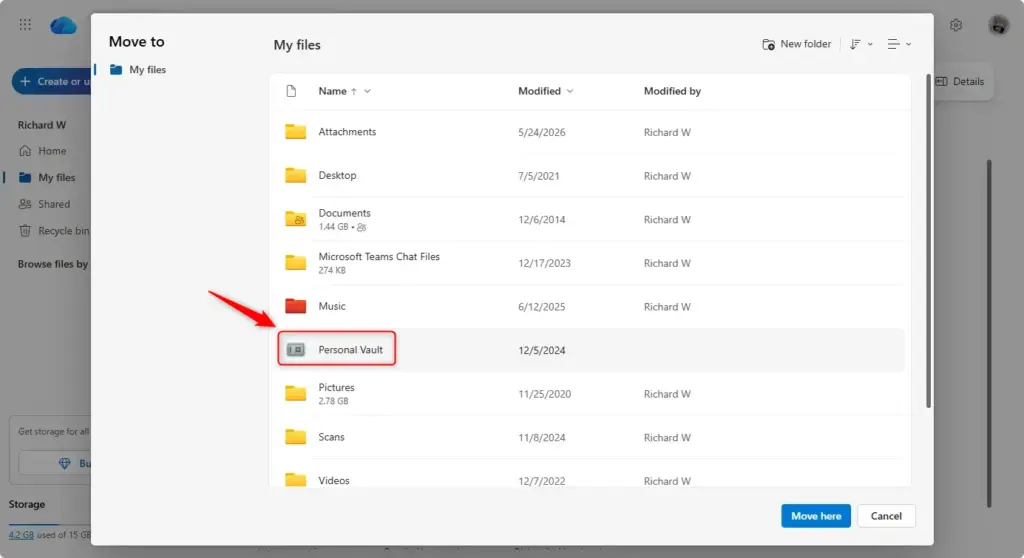1024x558 pixels.
Task: Open My files in the sidebar
Action: (56, 178)
